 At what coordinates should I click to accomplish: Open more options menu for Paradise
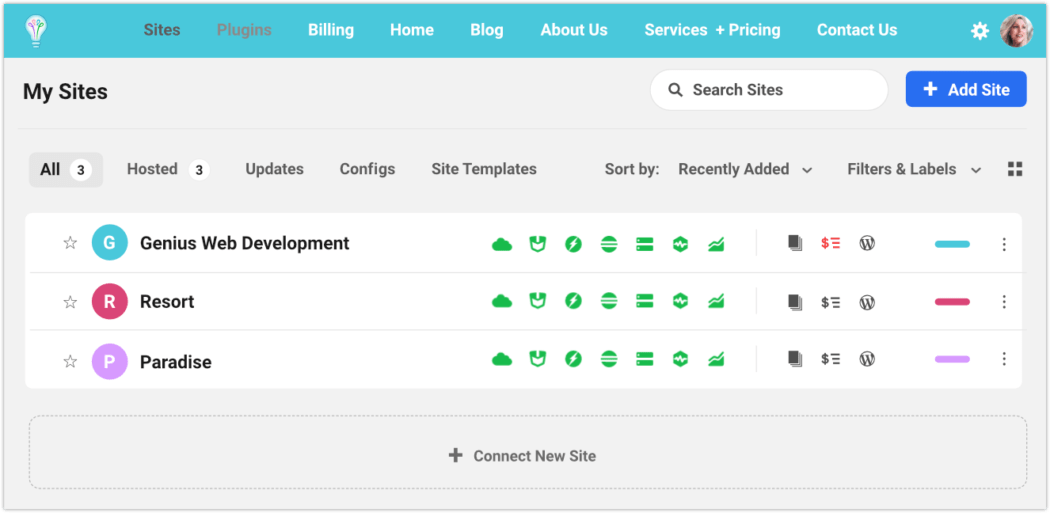1004,359
